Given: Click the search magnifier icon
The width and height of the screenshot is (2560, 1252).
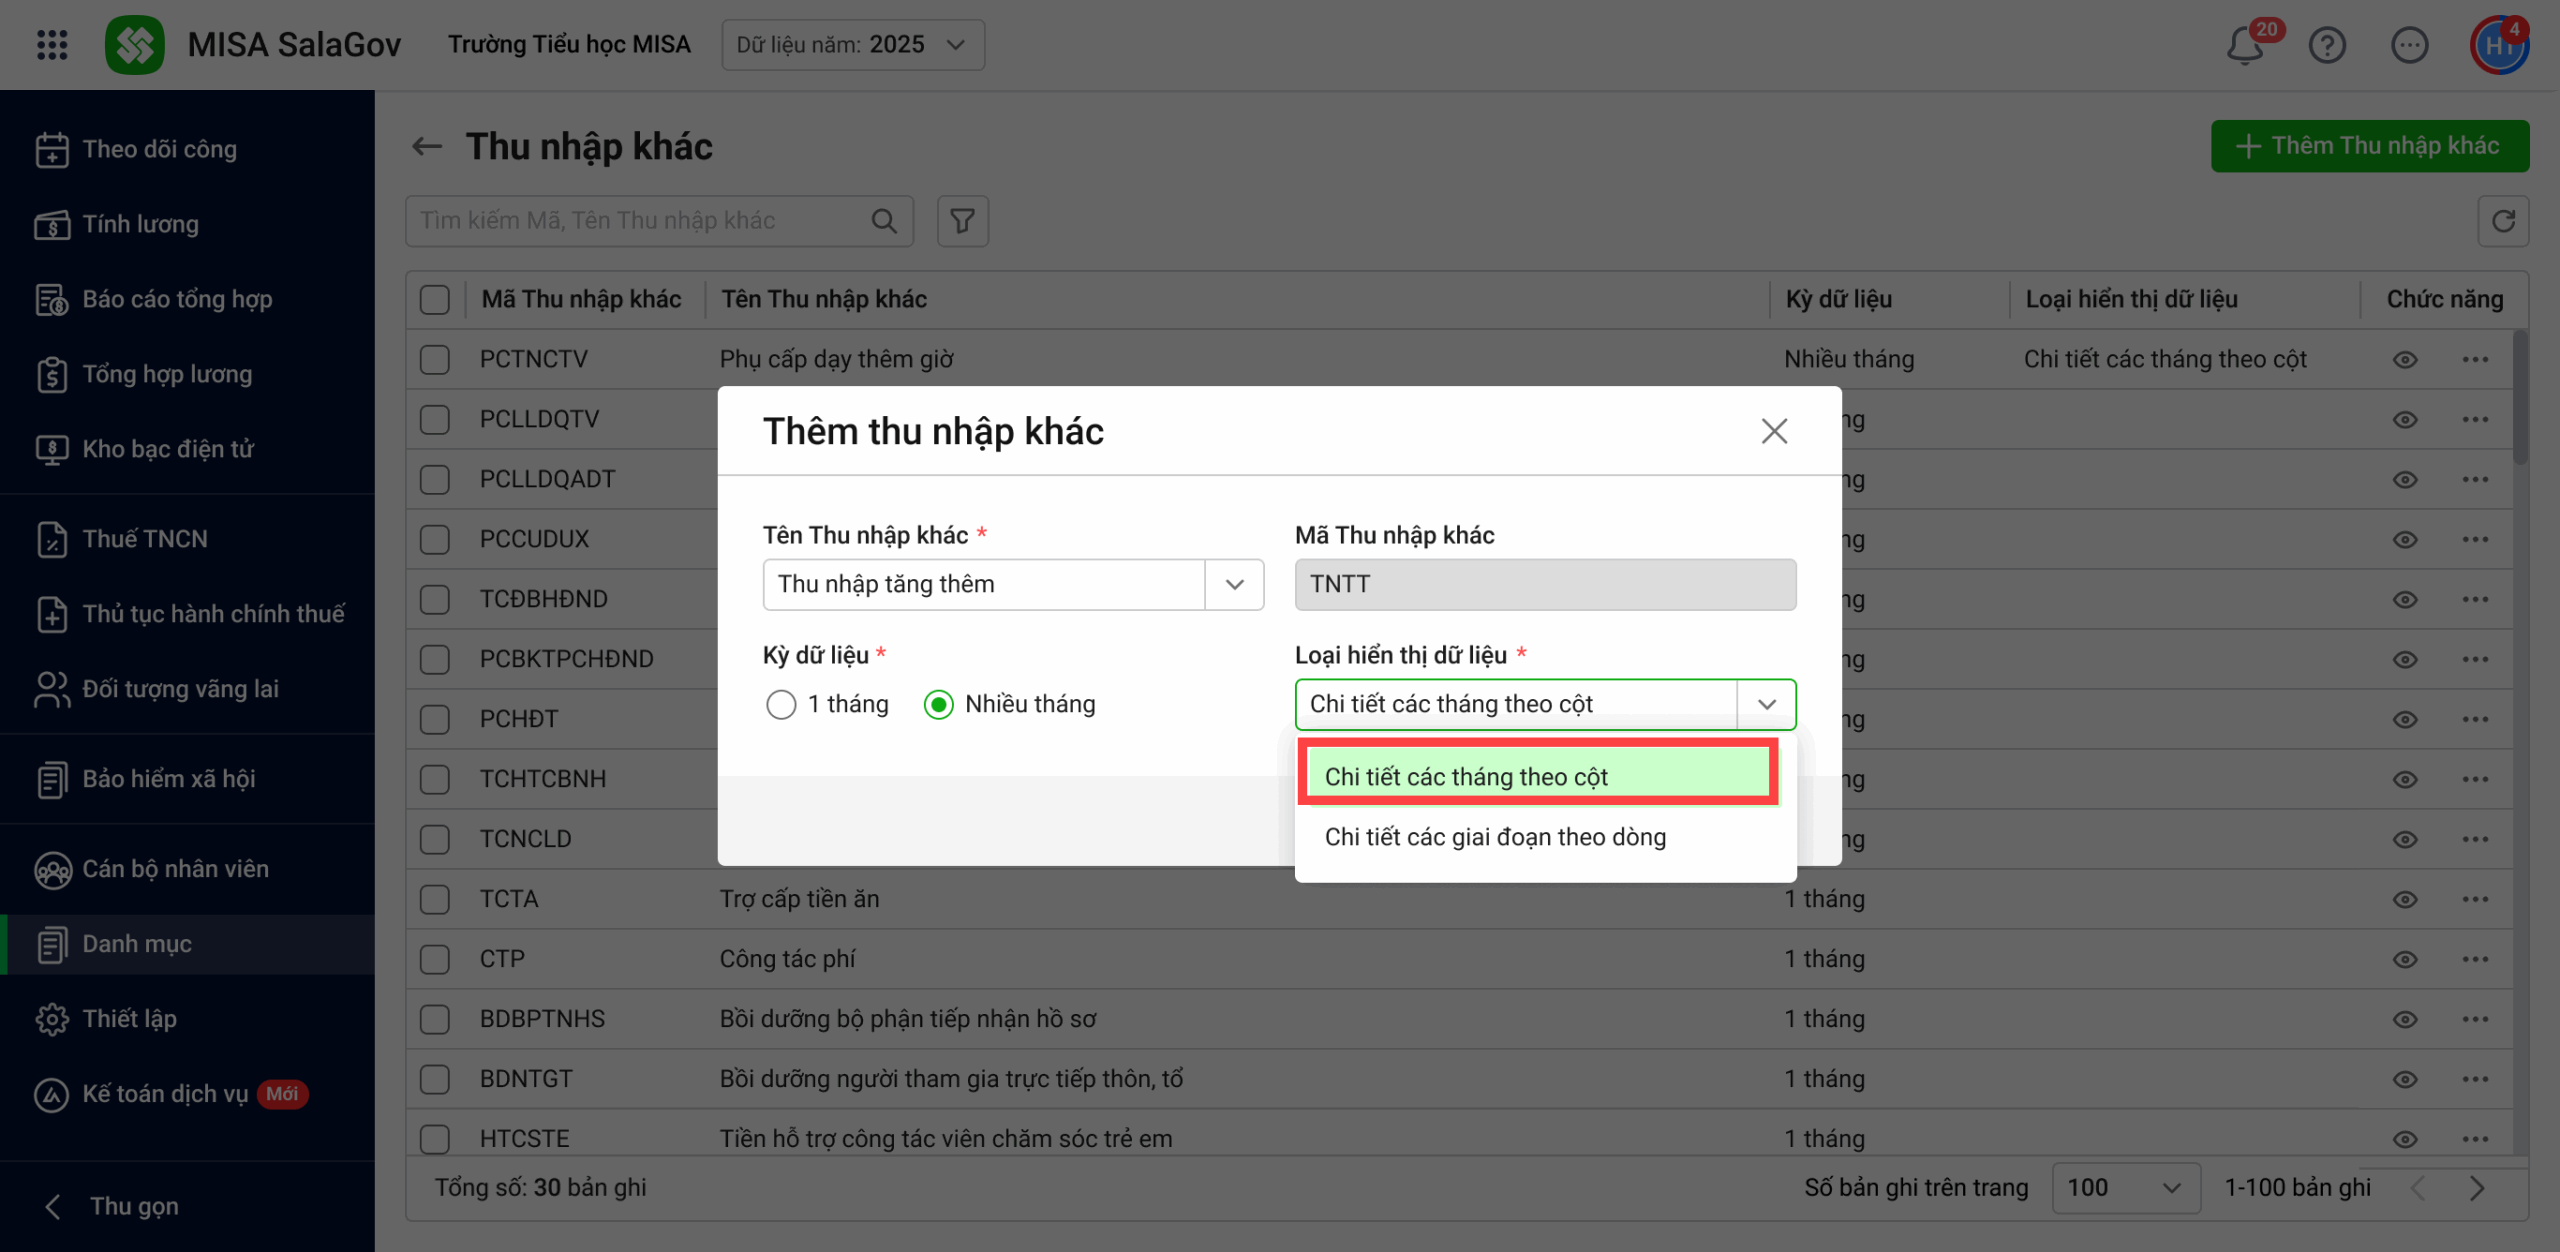Looking at the screenshot, I should coord(884,221).
